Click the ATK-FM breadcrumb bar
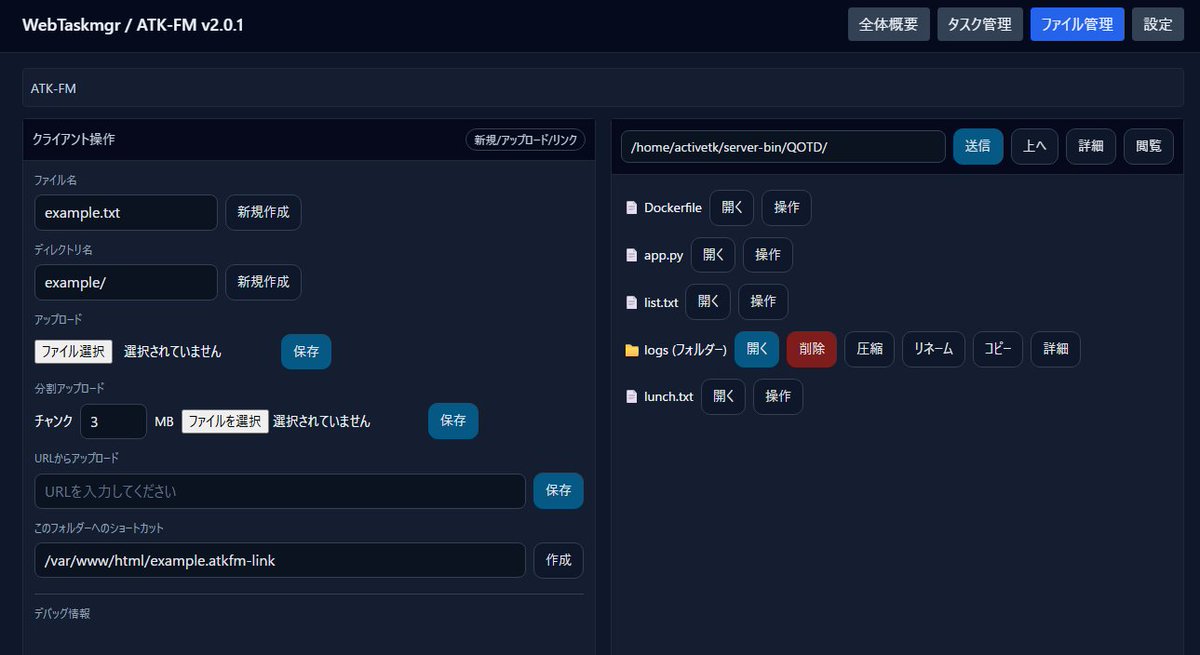Screen dimensions: 1200x655 coord(603,88)
